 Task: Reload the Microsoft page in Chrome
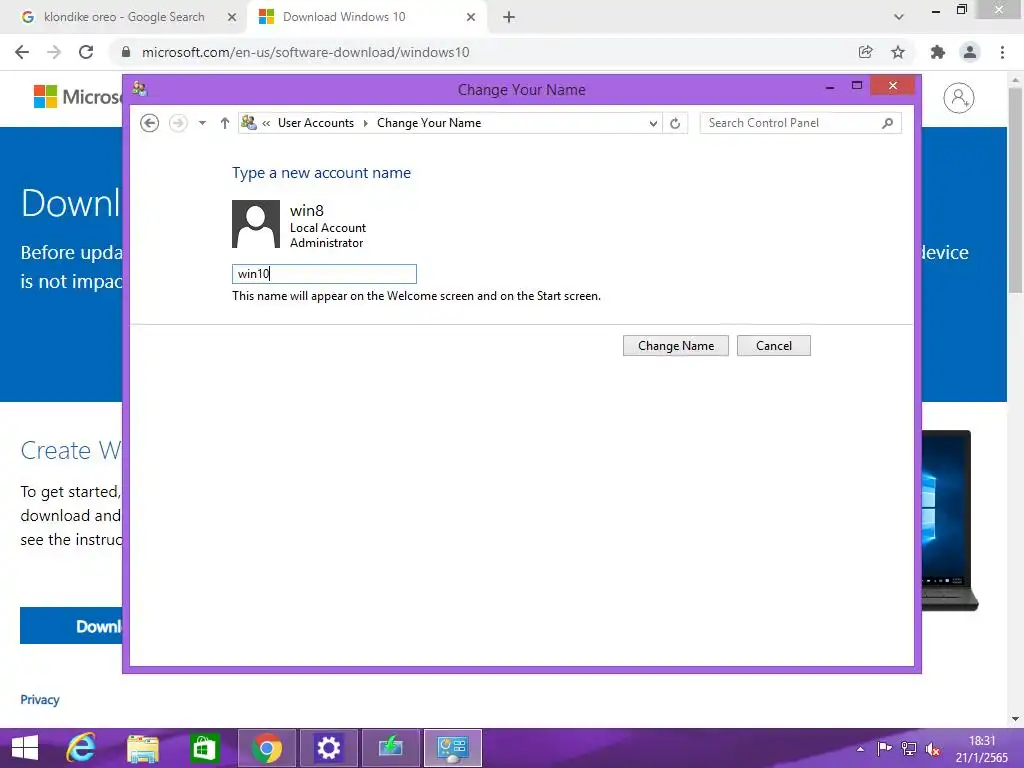86,52
